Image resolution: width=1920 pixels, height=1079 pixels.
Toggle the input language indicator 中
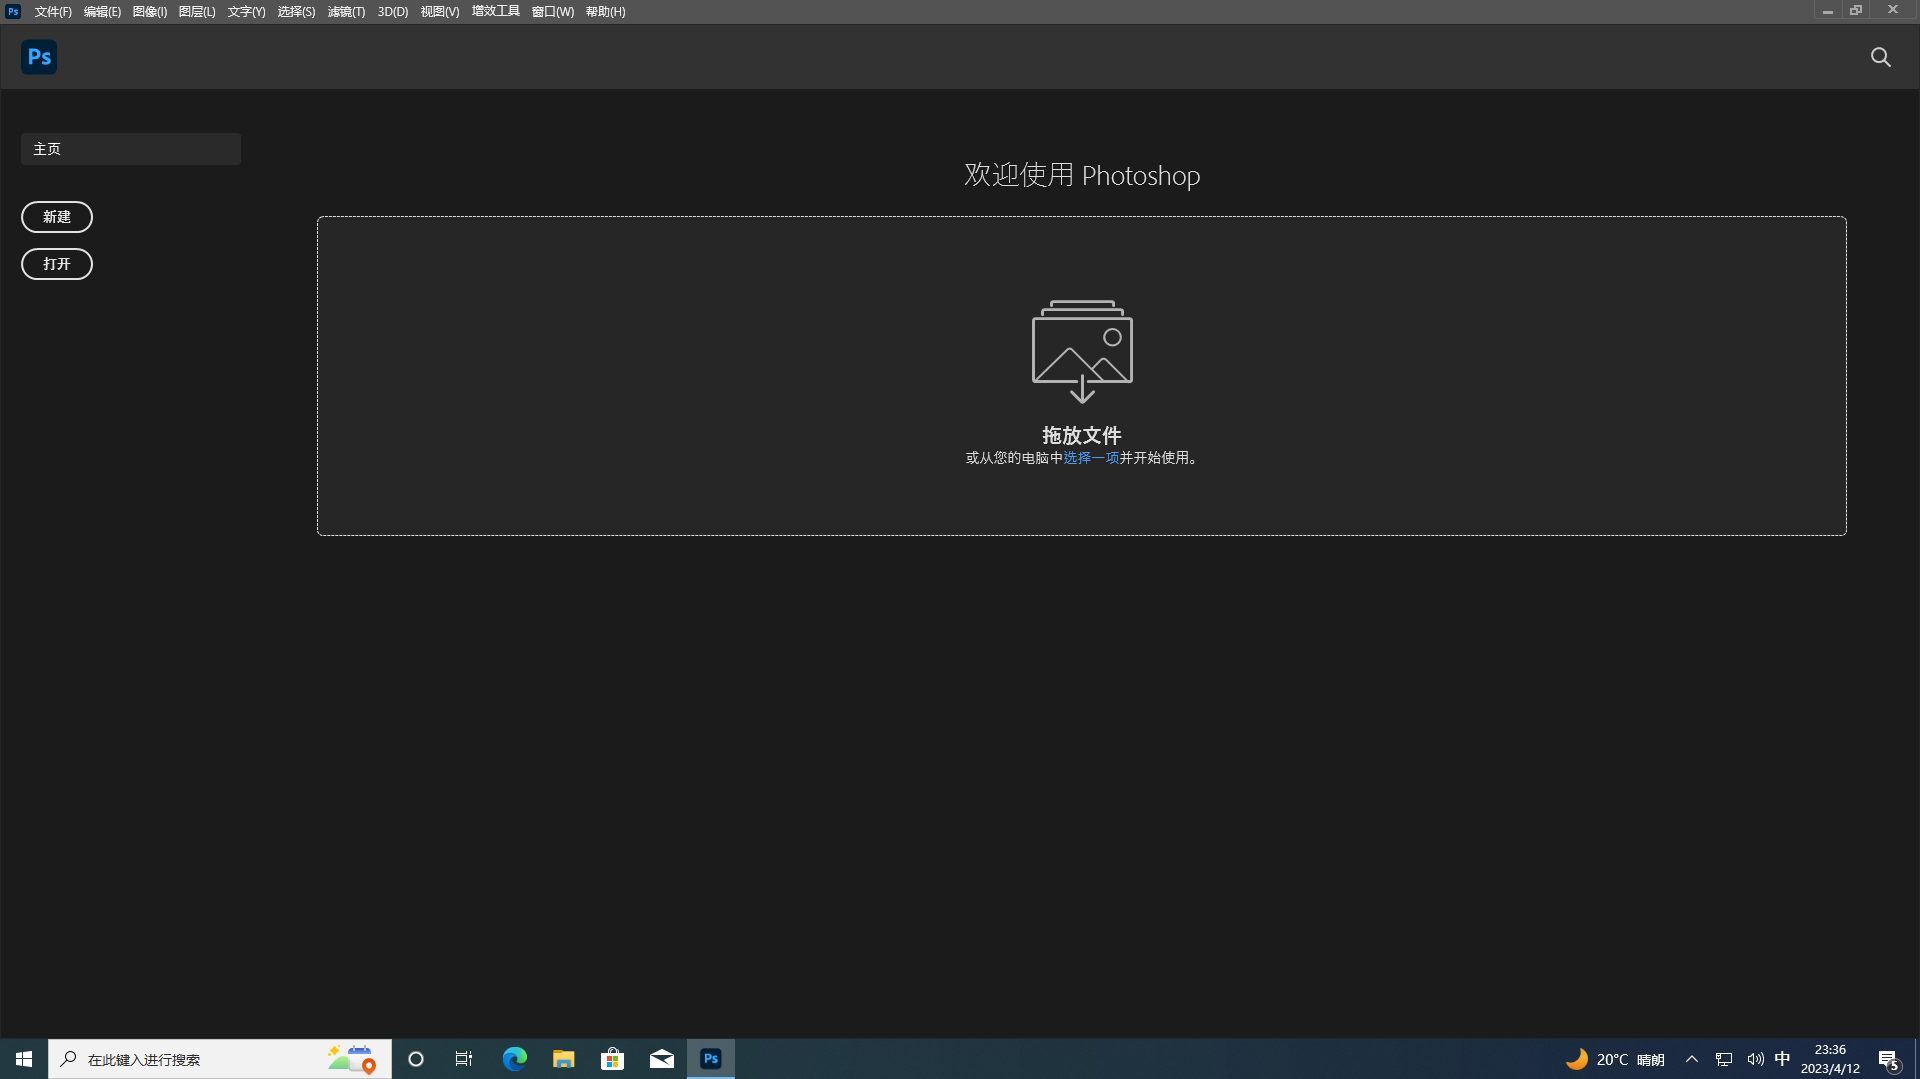[1783, 1058]
